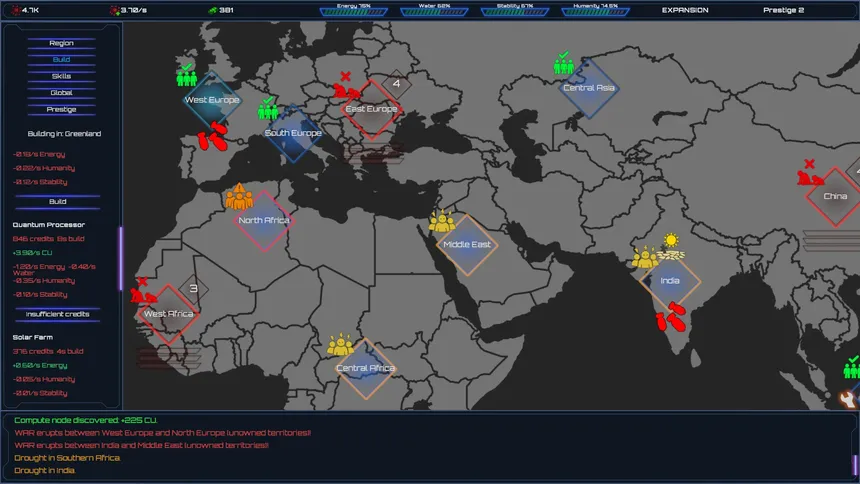Screen dimensions: 860x484
Task: Click the Water progress bar
Action: click(434, 12)
